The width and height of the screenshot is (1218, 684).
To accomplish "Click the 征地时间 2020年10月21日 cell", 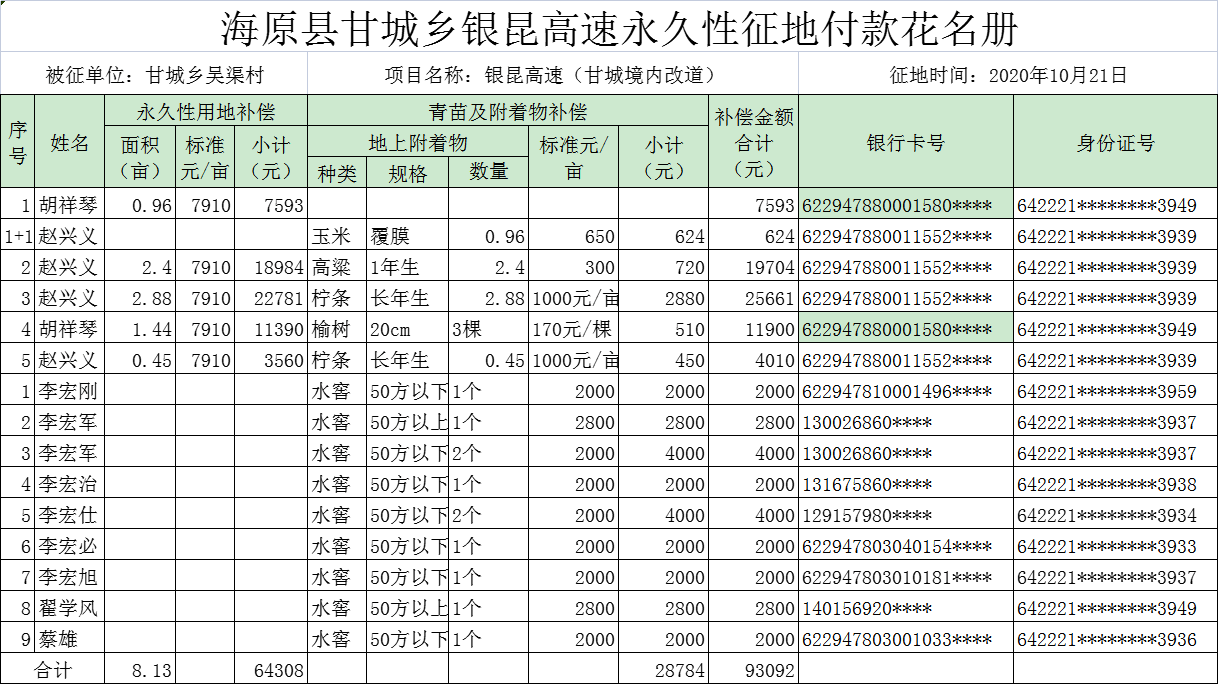I will (x=1007, y=75).
